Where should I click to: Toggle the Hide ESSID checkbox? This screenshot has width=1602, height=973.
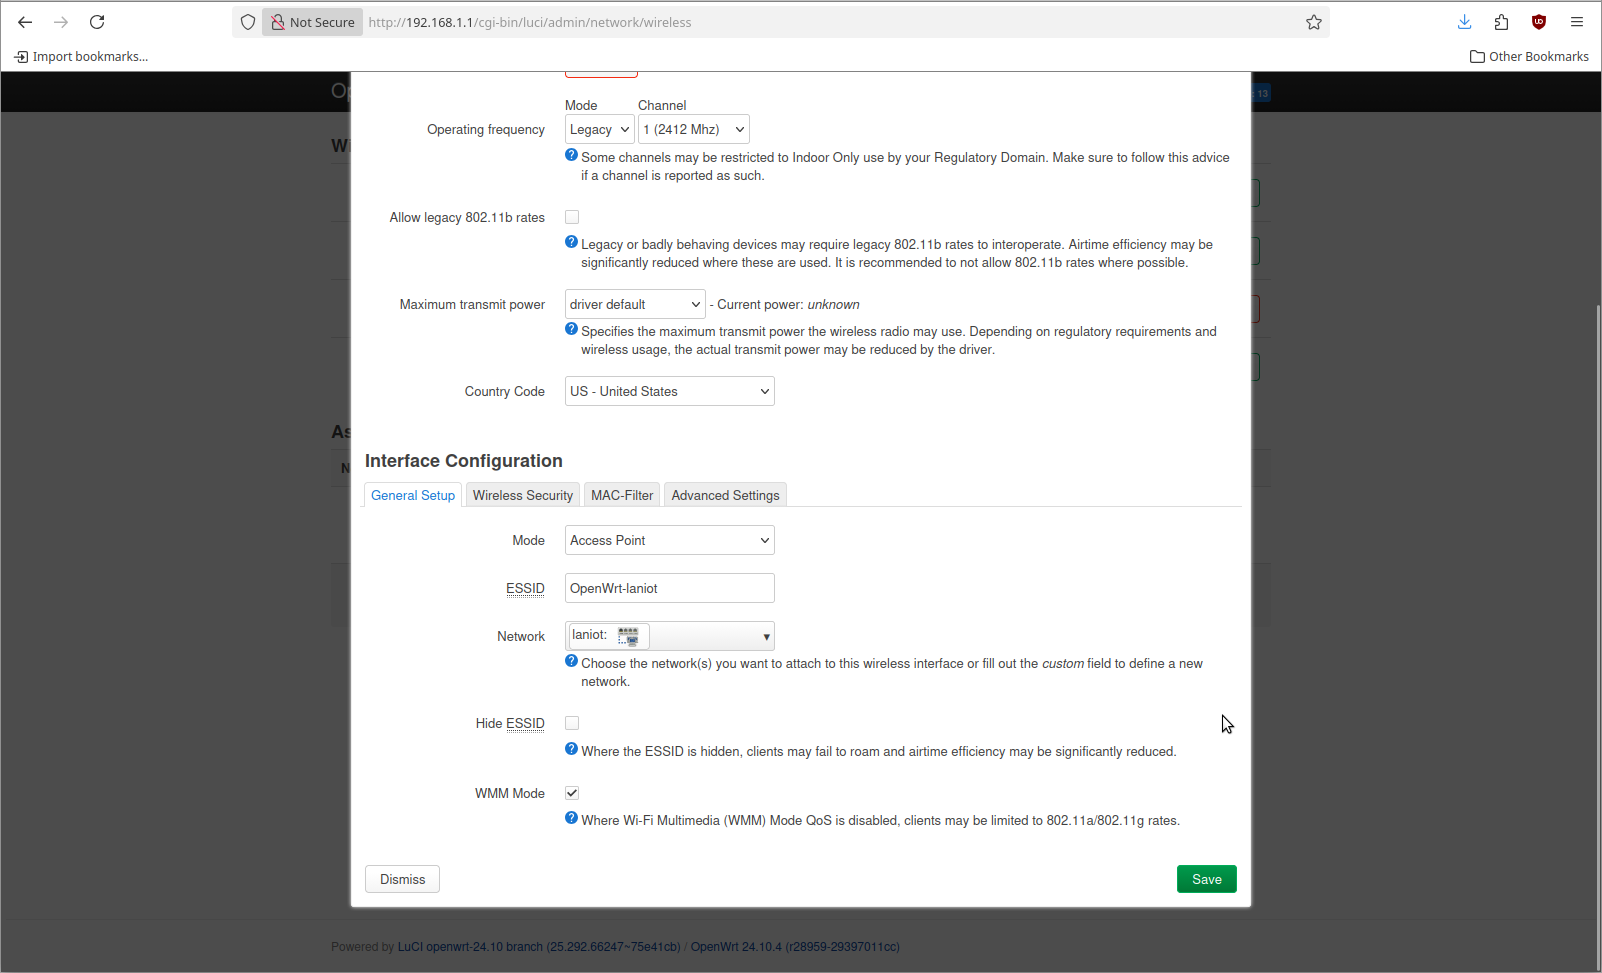(x=572, y=723)
